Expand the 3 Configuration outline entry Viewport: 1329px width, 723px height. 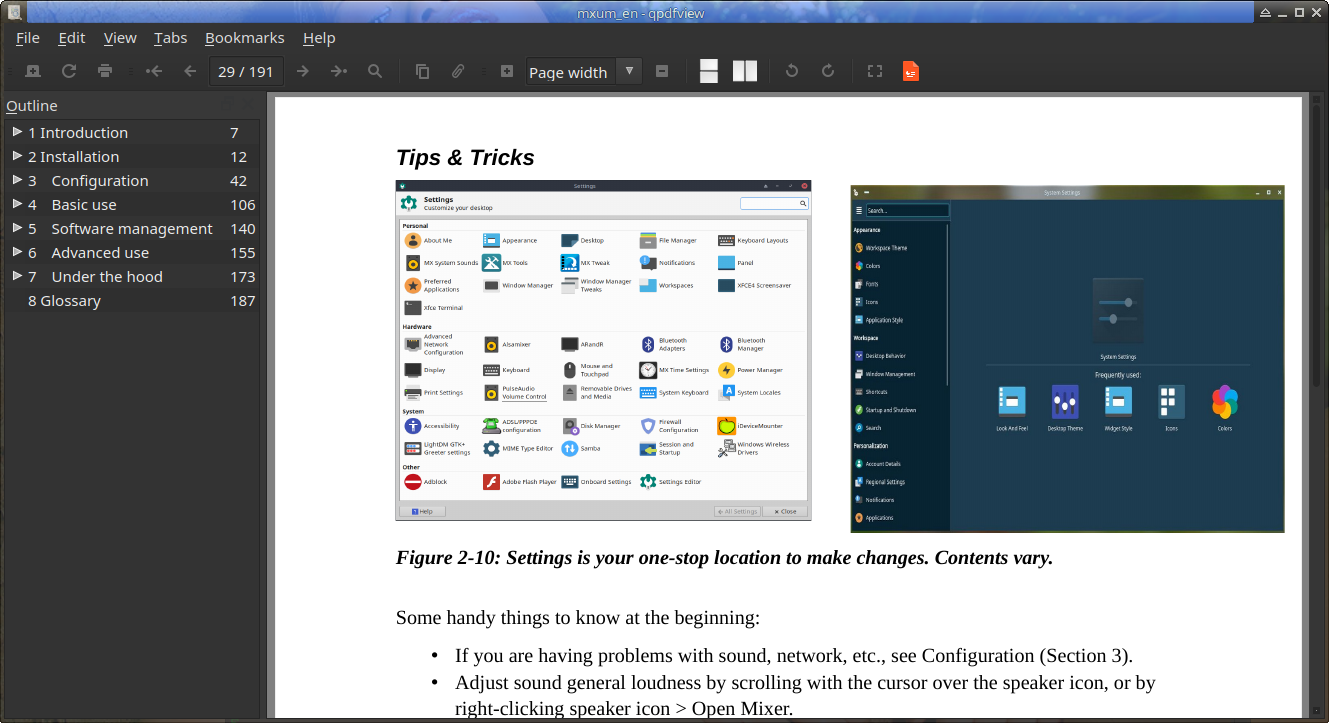[17, 180]
